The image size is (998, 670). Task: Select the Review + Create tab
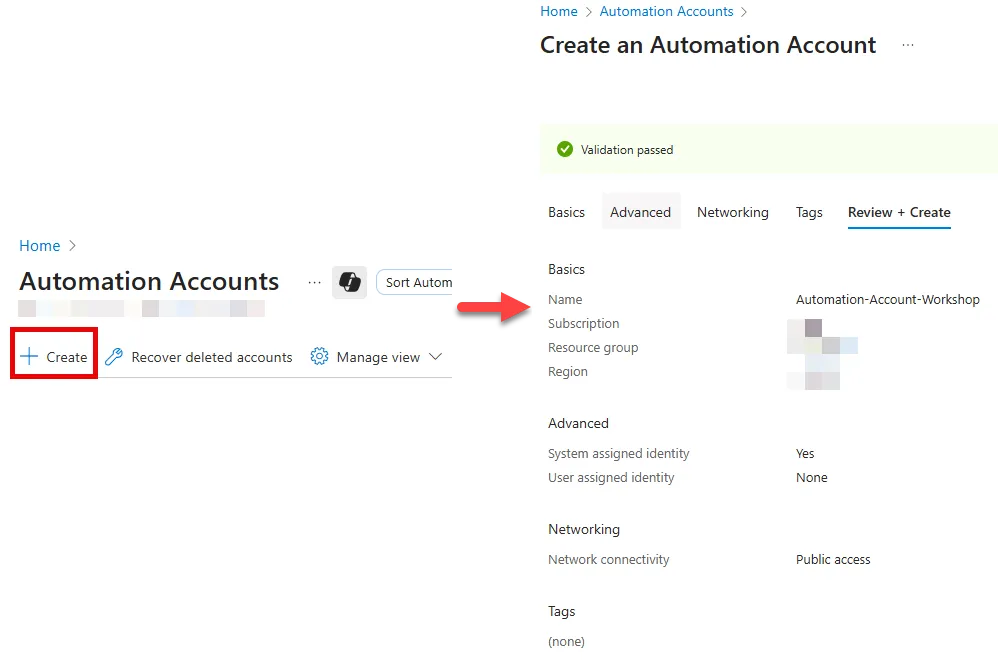898,212
